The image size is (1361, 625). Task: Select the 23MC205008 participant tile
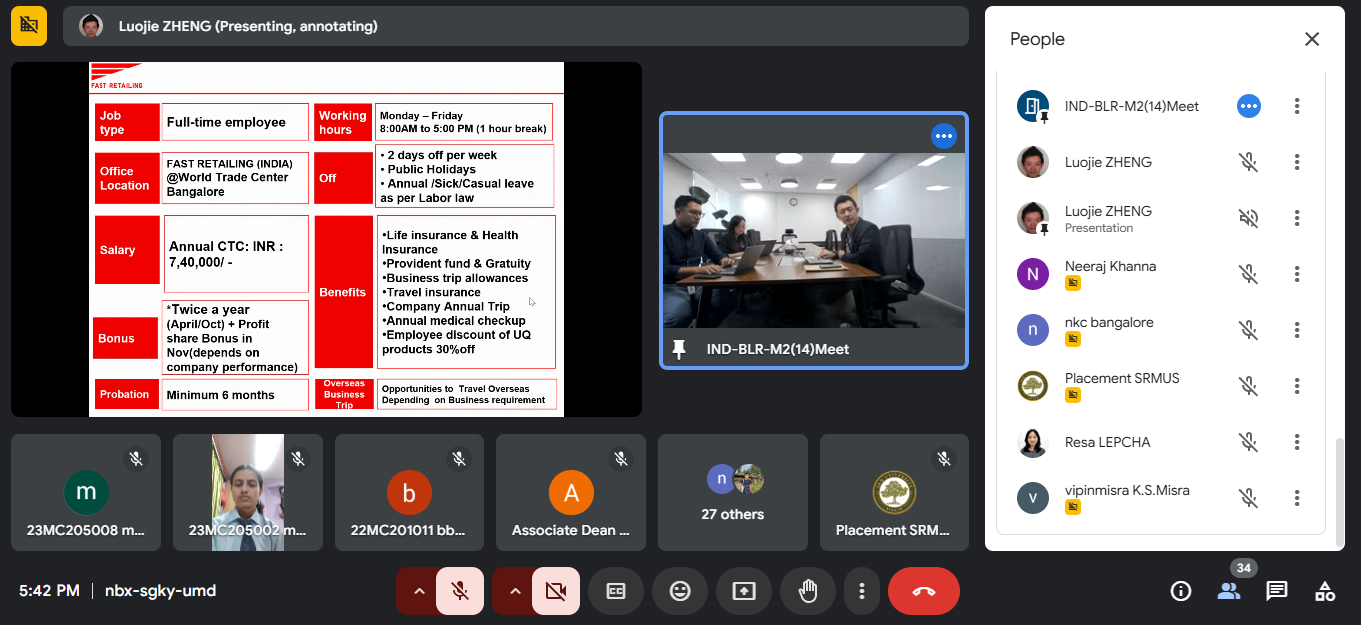point(86,492)
